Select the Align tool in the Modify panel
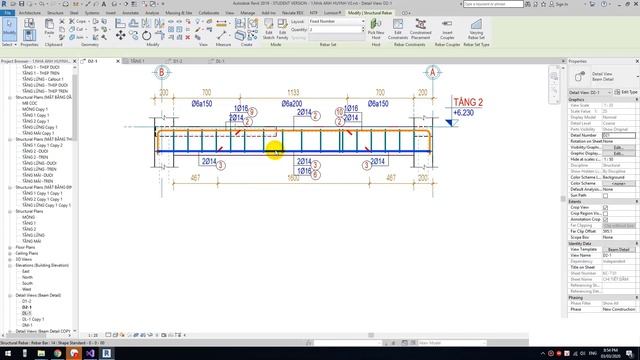The image size is (640, 360). (120, 23)
